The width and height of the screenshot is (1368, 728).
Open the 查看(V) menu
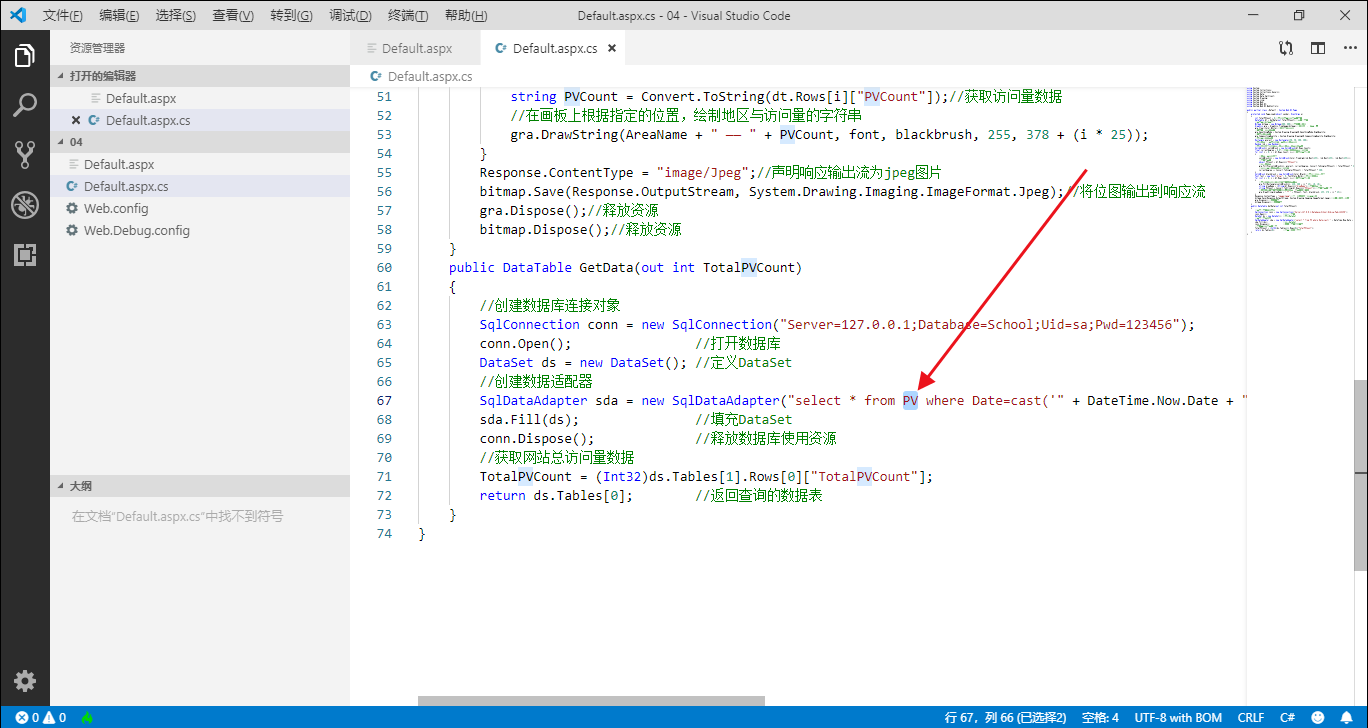coord(233,16)
